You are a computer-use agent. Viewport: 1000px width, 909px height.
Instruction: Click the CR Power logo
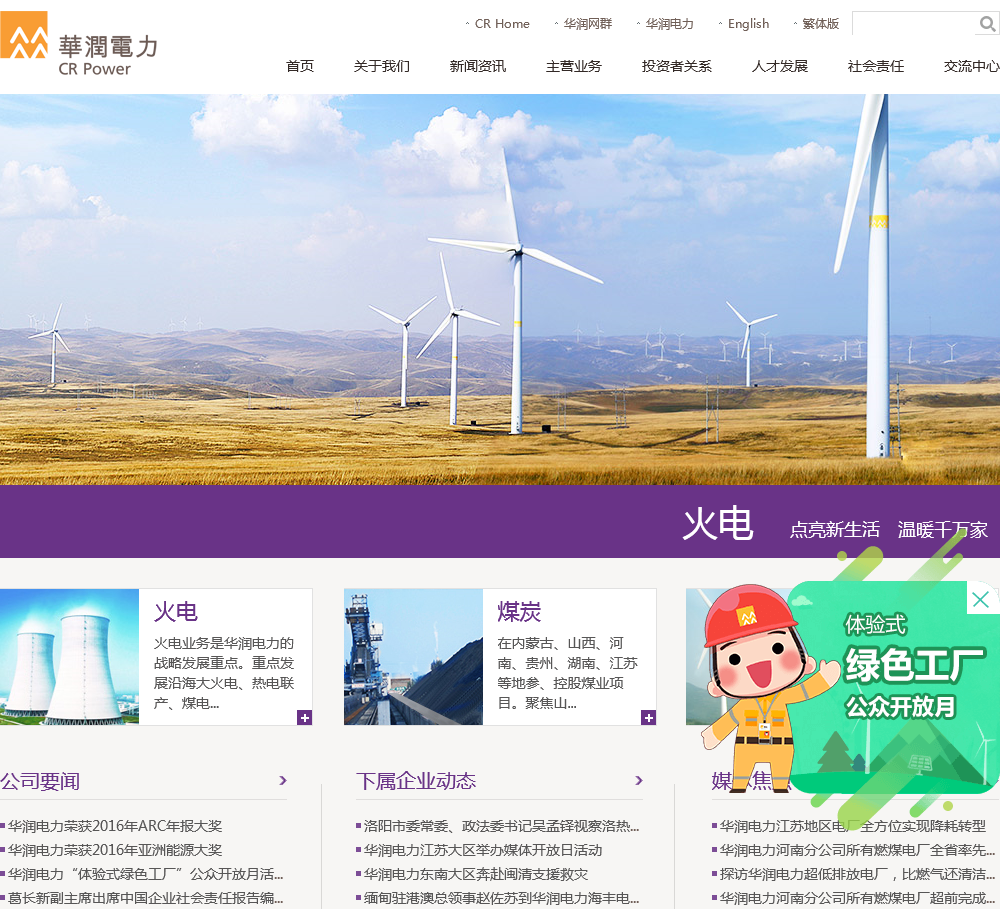[x=79, y=45]
